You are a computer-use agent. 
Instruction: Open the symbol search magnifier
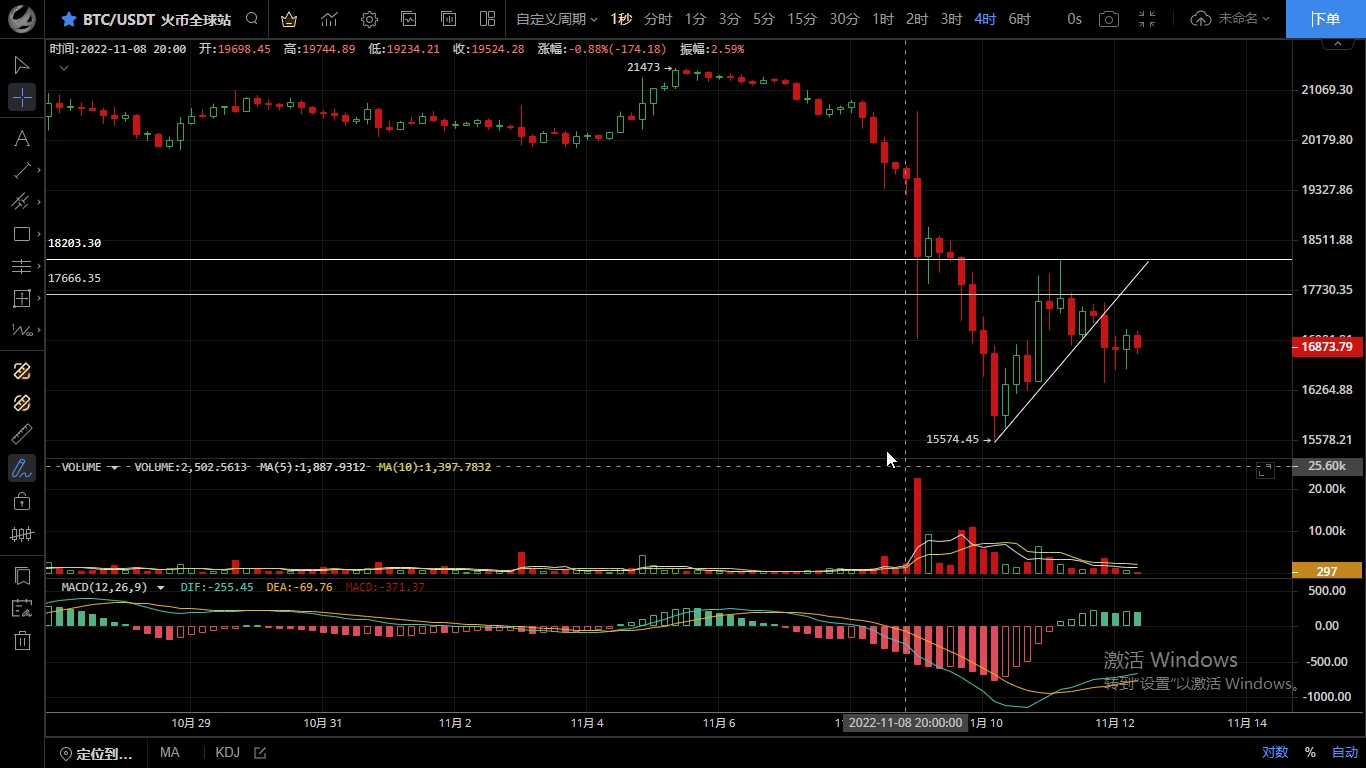252,19
